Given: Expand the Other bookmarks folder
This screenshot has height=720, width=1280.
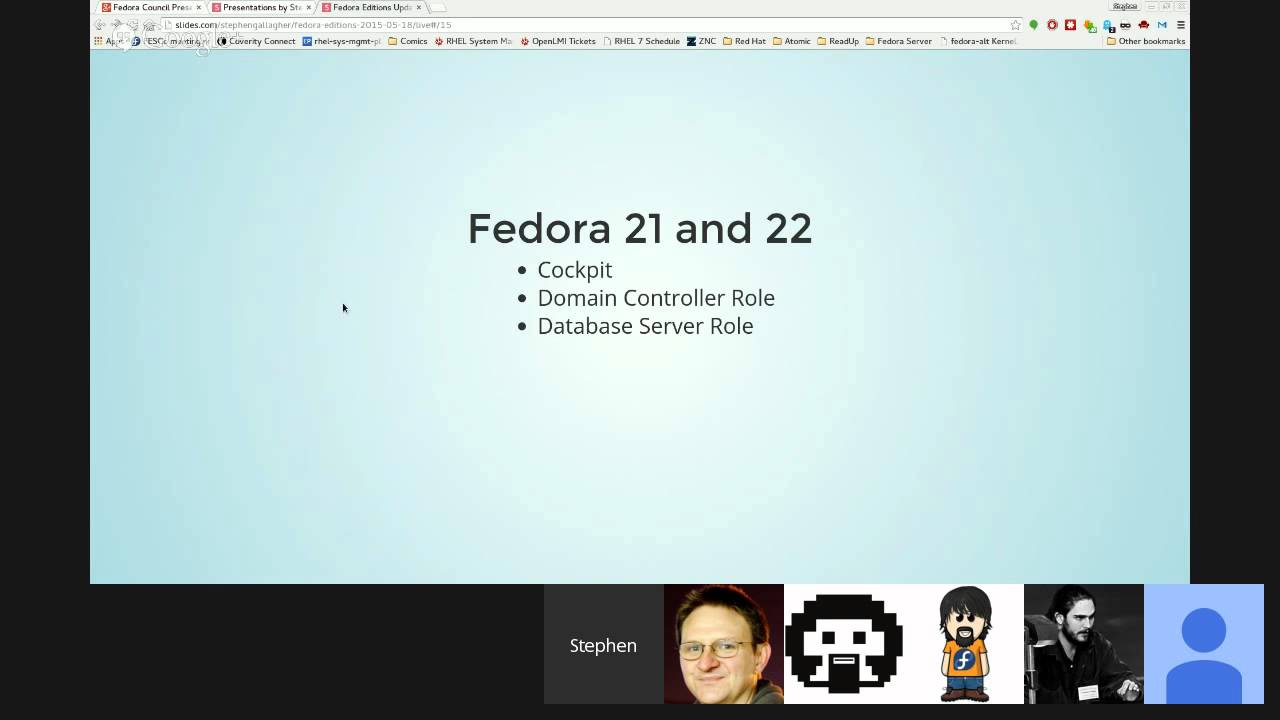Looking at the screenshot, I should coord(1146,41).
